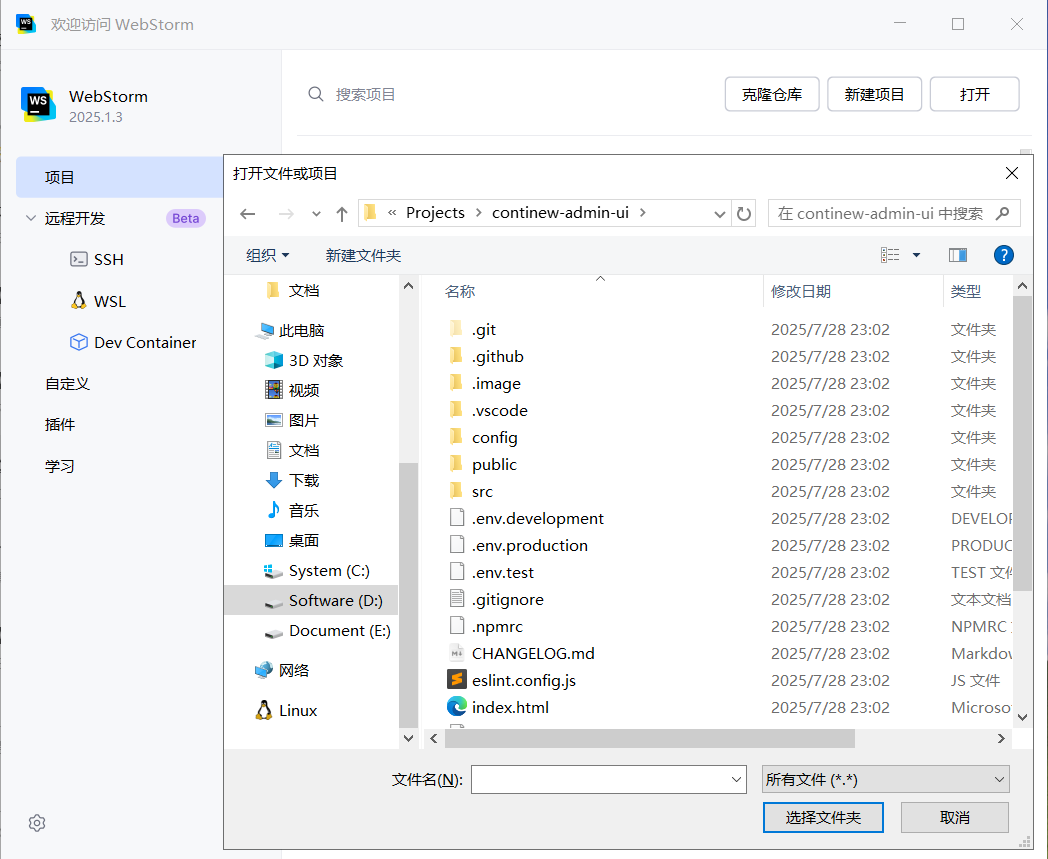Viewport: 1048px width, 859px height.
Task: Click the 选择文件夹 button
Action: click(823, 818)
